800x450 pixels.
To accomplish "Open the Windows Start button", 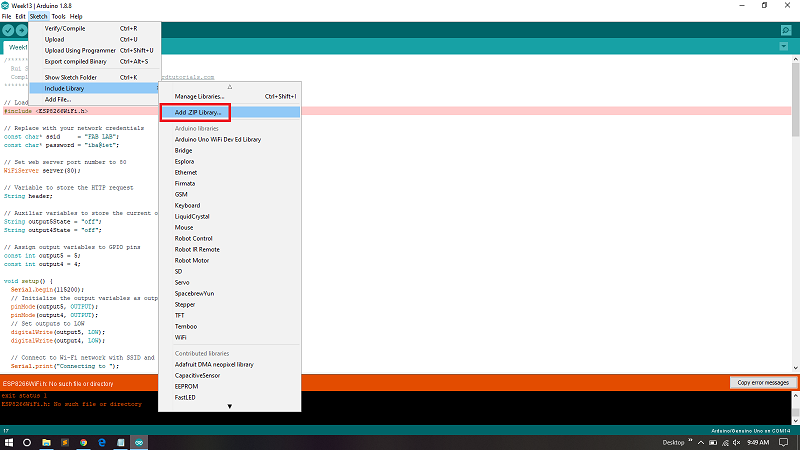I will (x=9, y=442).
